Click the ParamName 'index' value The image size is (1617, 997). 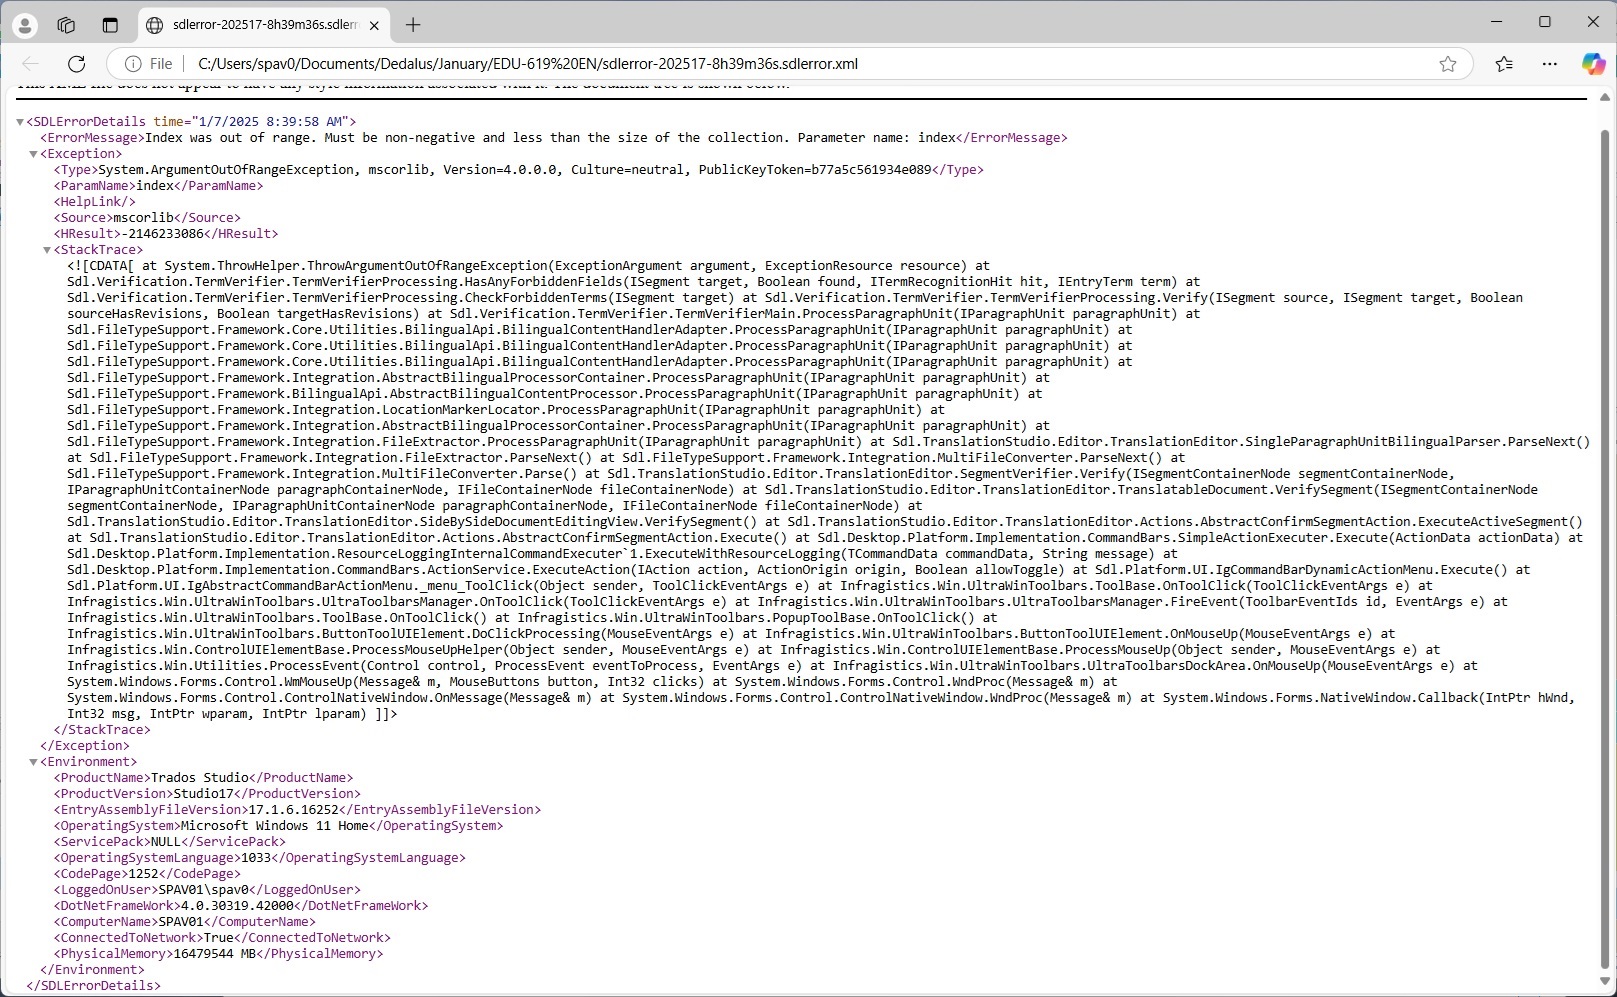[x=155, y=186]
